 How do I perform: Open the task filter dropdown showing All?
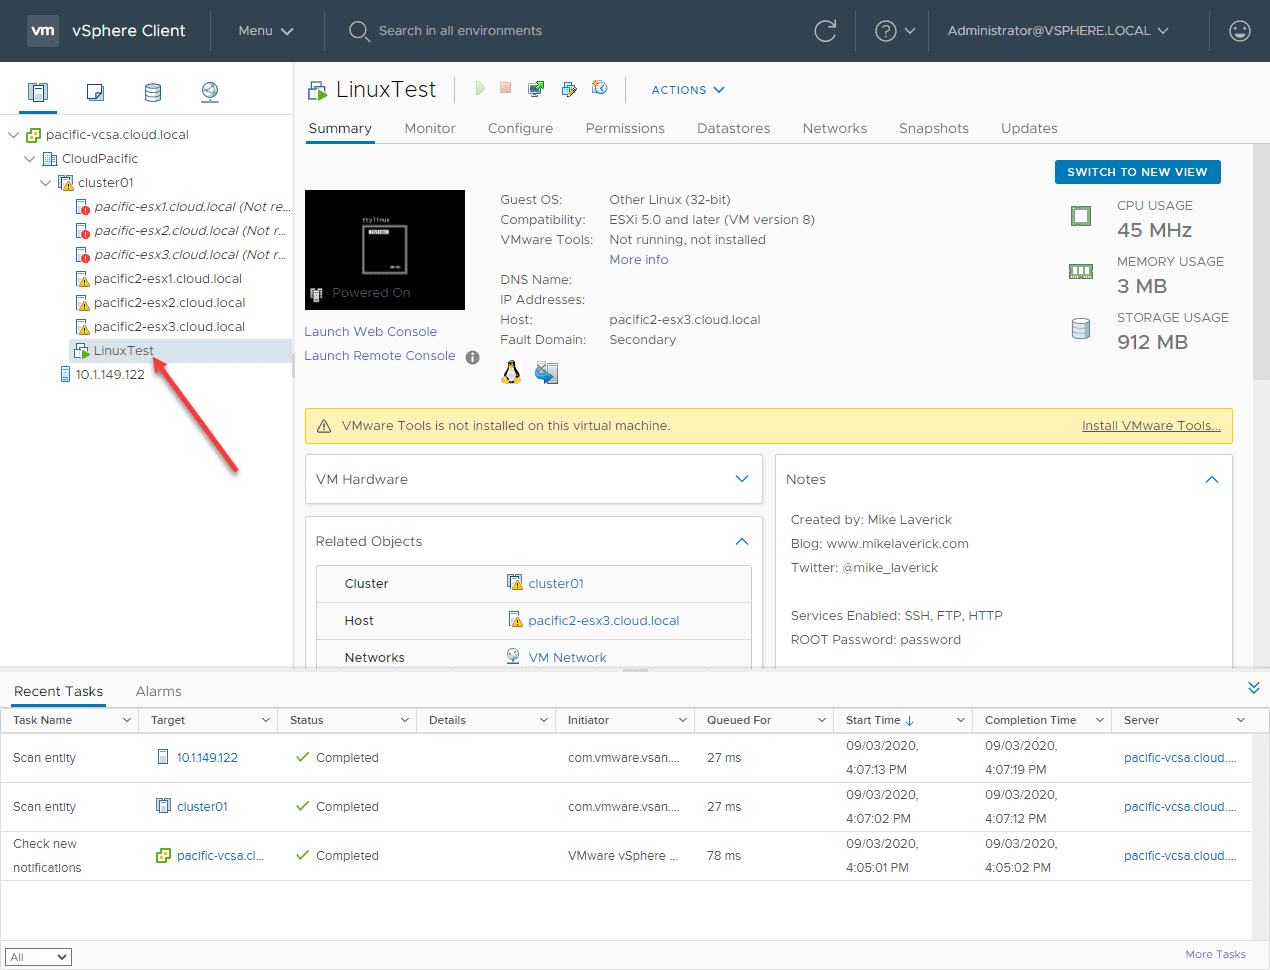(x=39, y=957)
